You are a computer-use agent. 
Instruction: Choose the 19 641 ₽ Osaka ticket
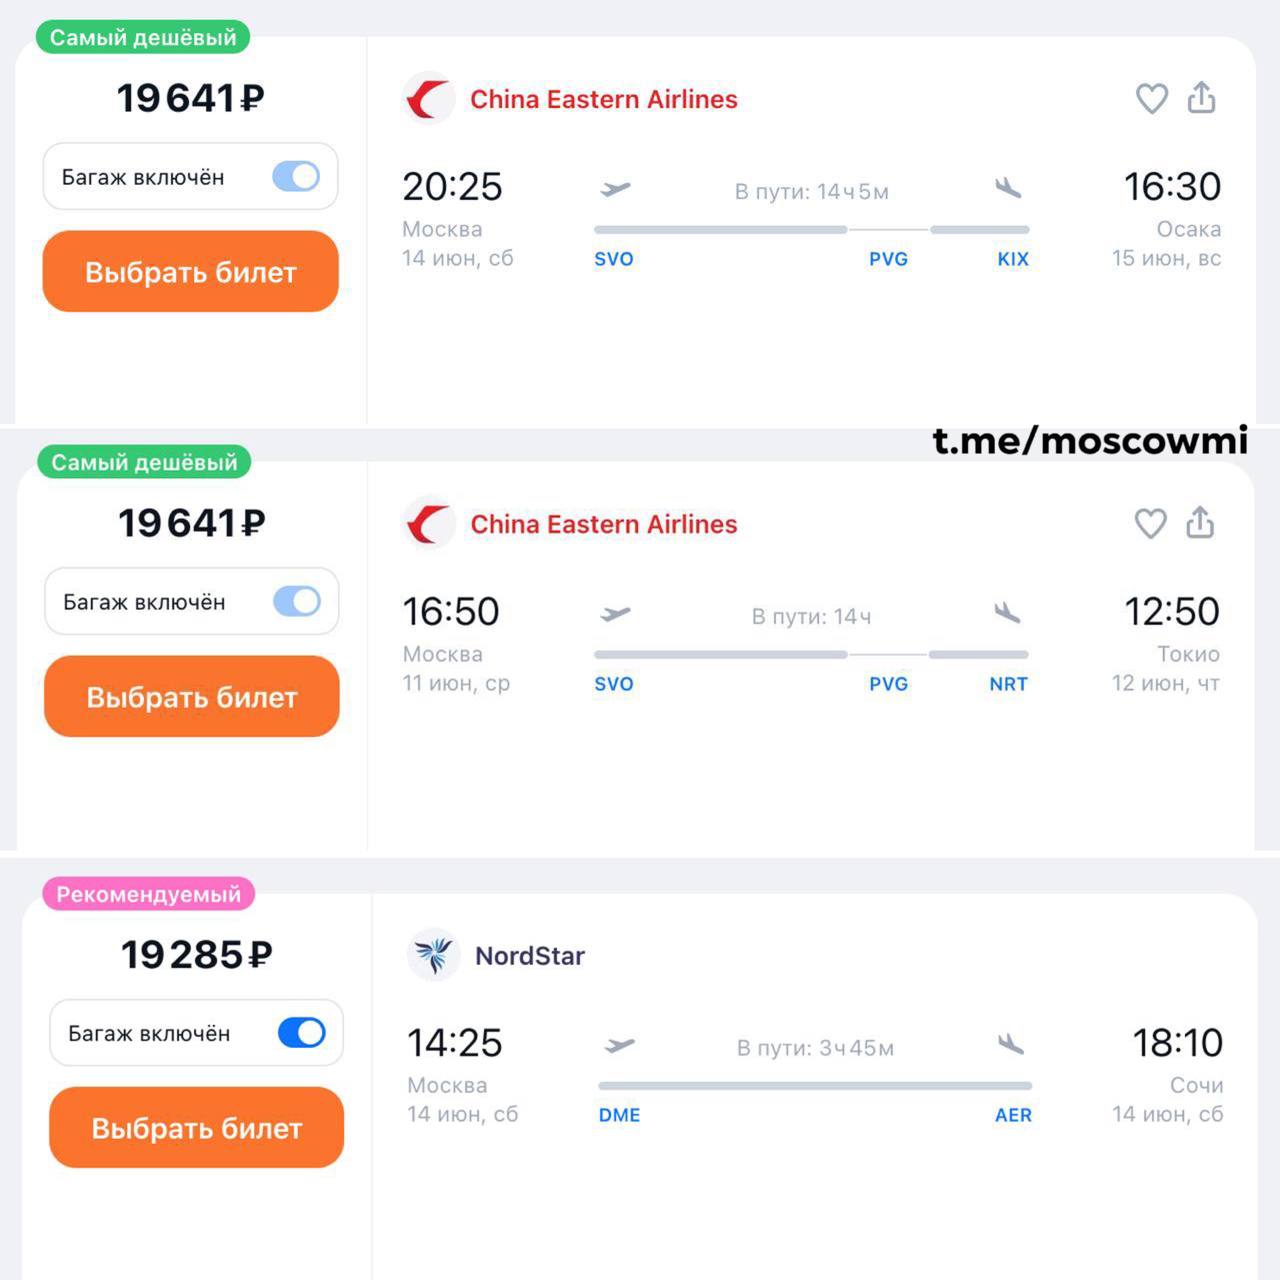[191, 272]
